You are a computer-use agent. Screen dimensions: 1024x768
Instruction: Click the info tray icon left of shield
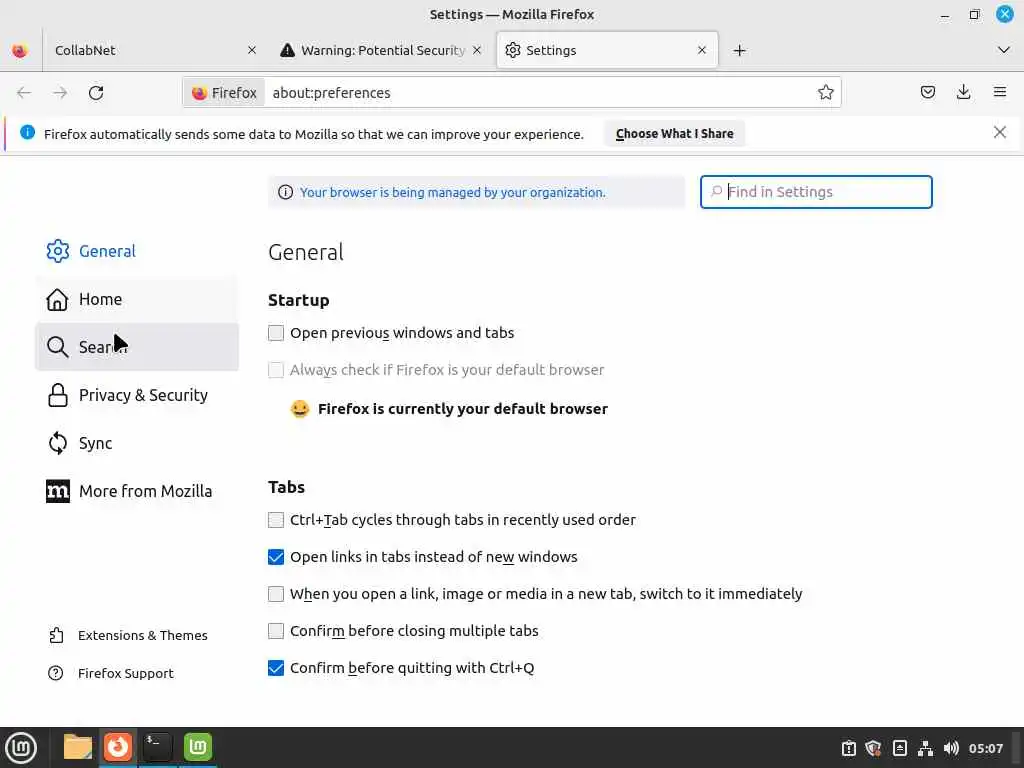coord(848,748)
